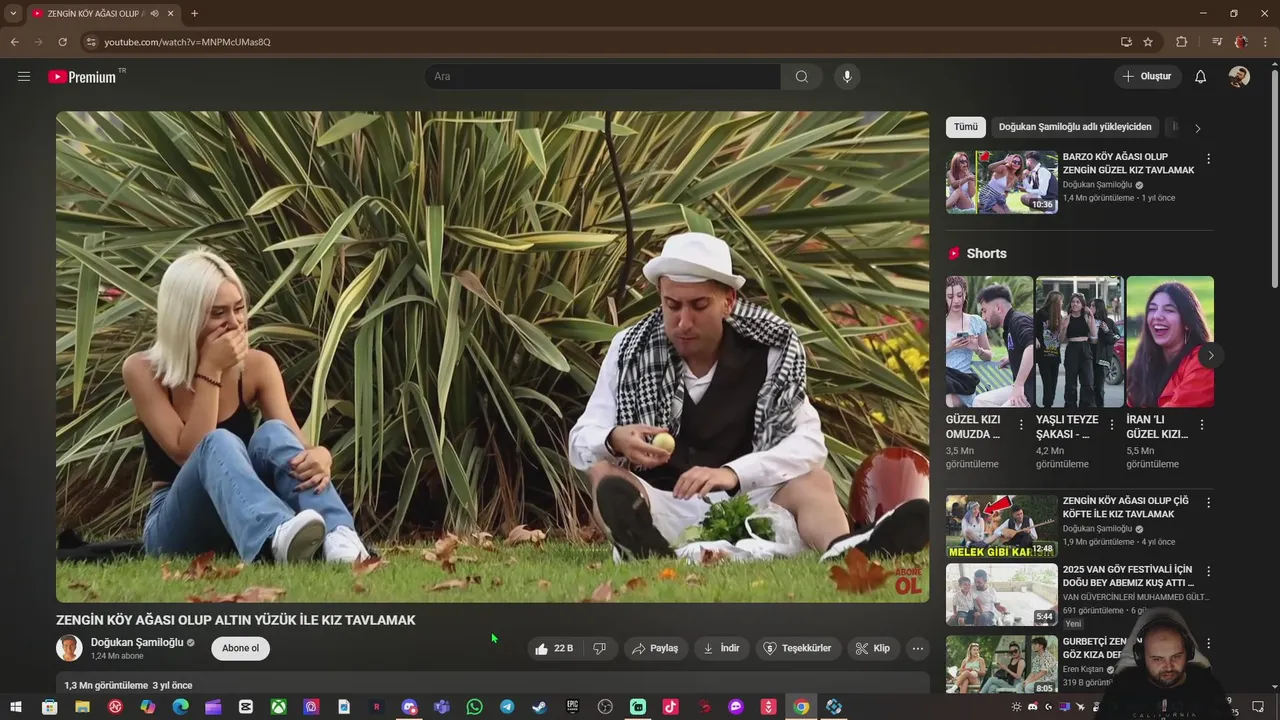Create a clip with Klip button

pyautogui.click(x=873, y=648)
